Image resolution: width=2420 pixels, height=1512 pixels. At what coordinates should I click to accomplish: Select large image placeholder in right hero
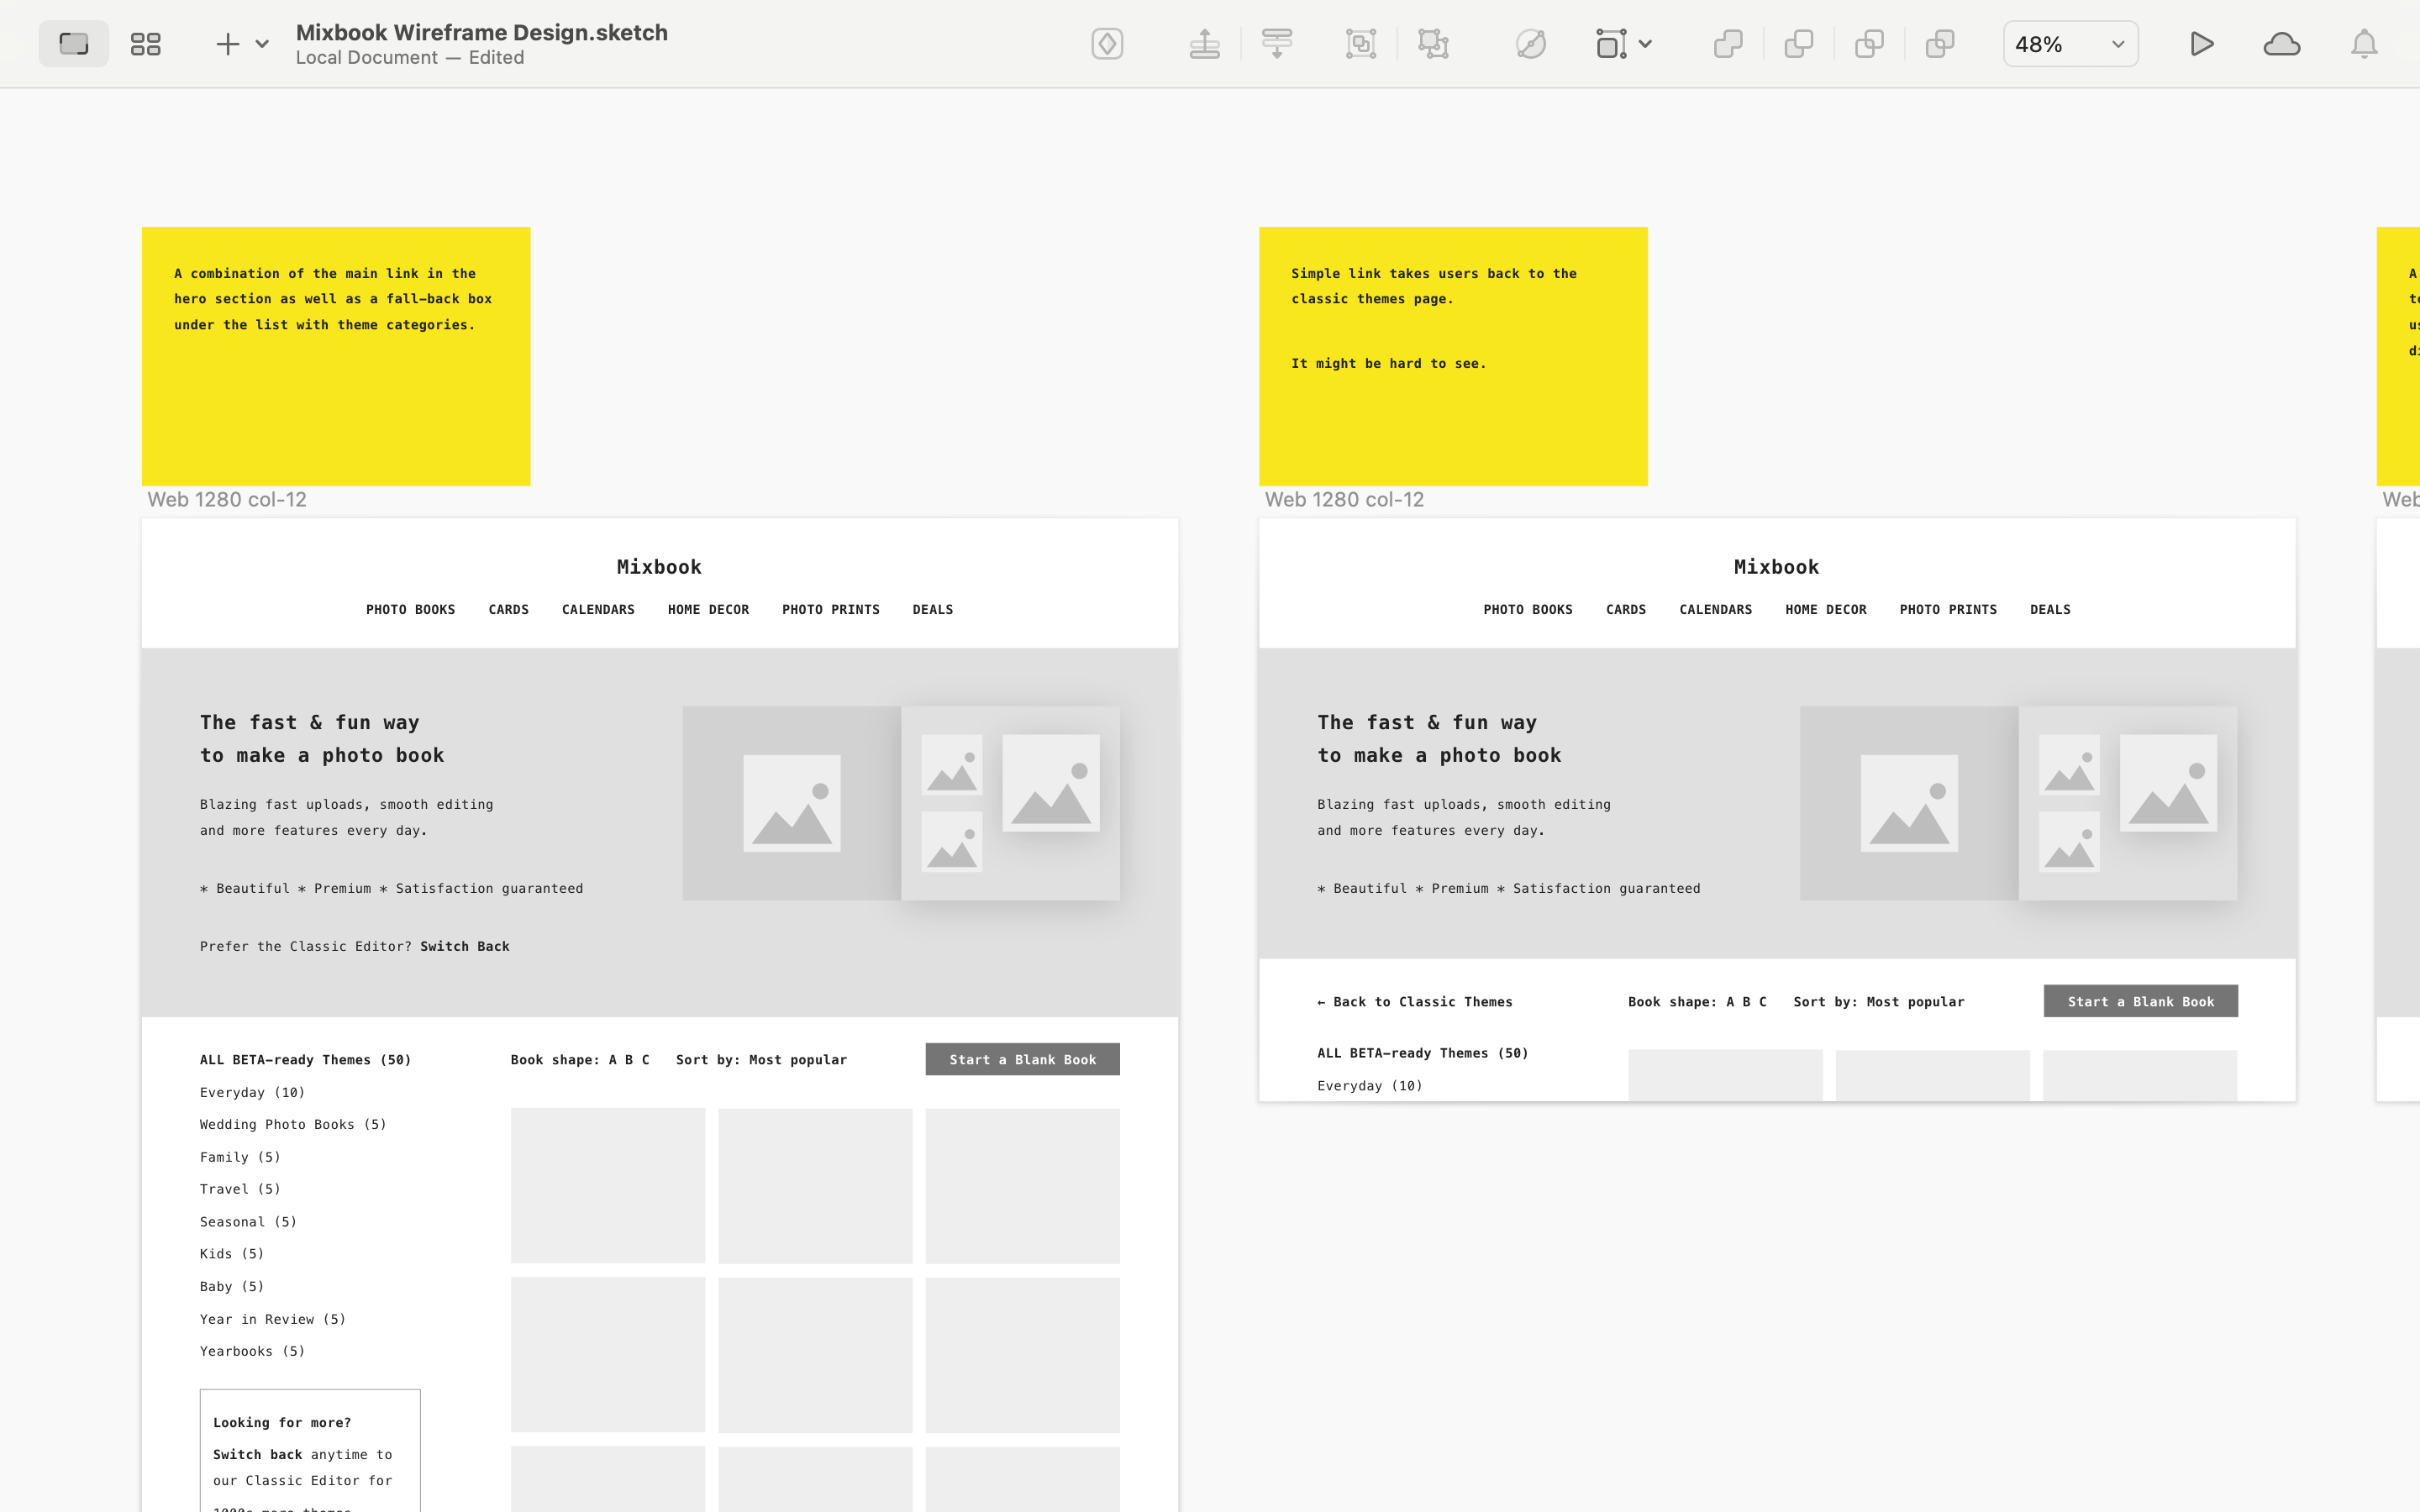(1909, 803)
